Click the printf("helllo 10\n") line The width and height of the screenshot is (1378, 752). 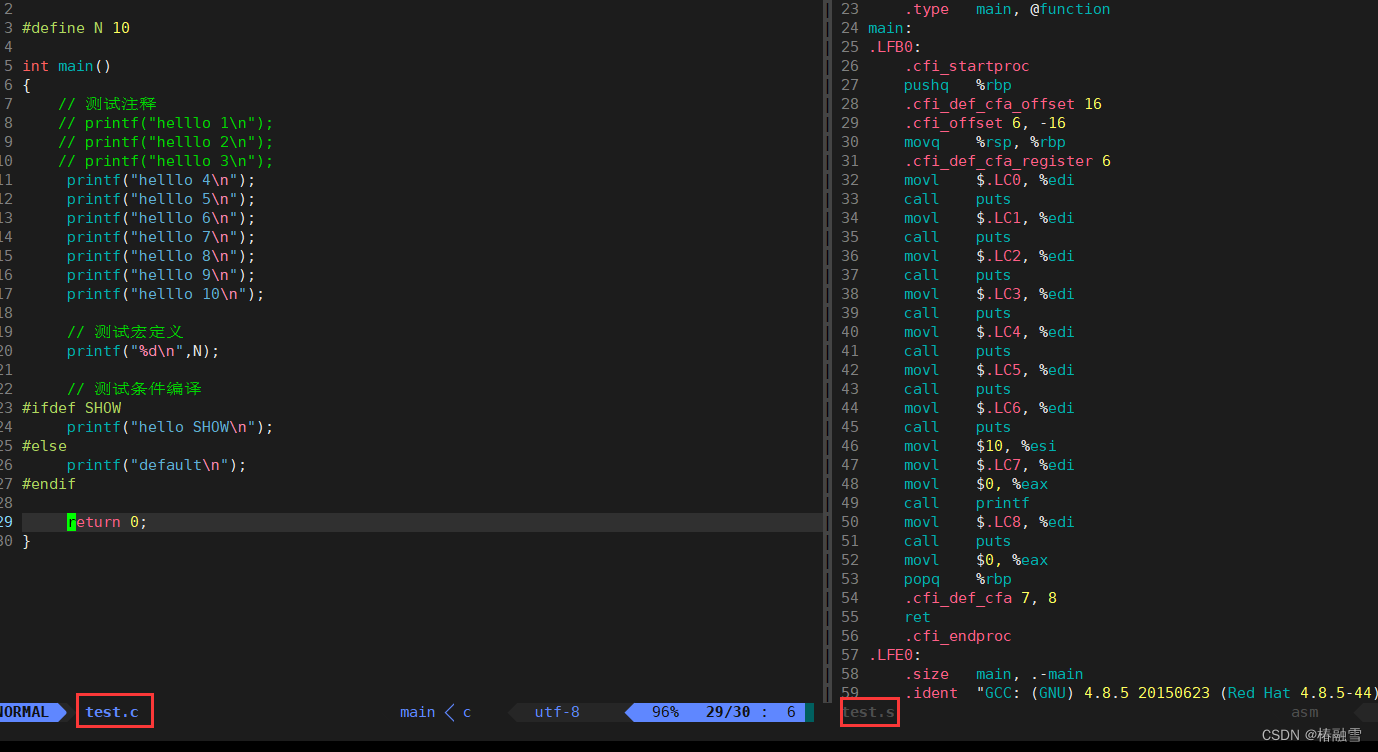[x=166, y=294]
